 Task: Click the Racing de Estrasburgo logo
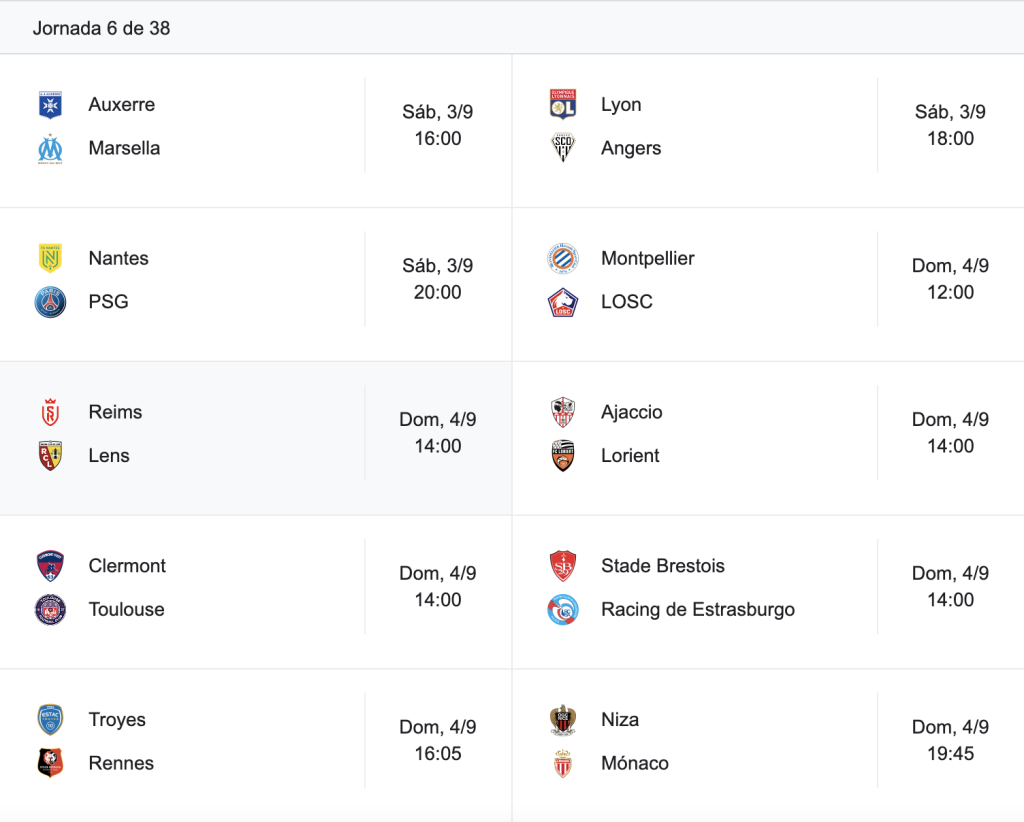tap(563, 609)
